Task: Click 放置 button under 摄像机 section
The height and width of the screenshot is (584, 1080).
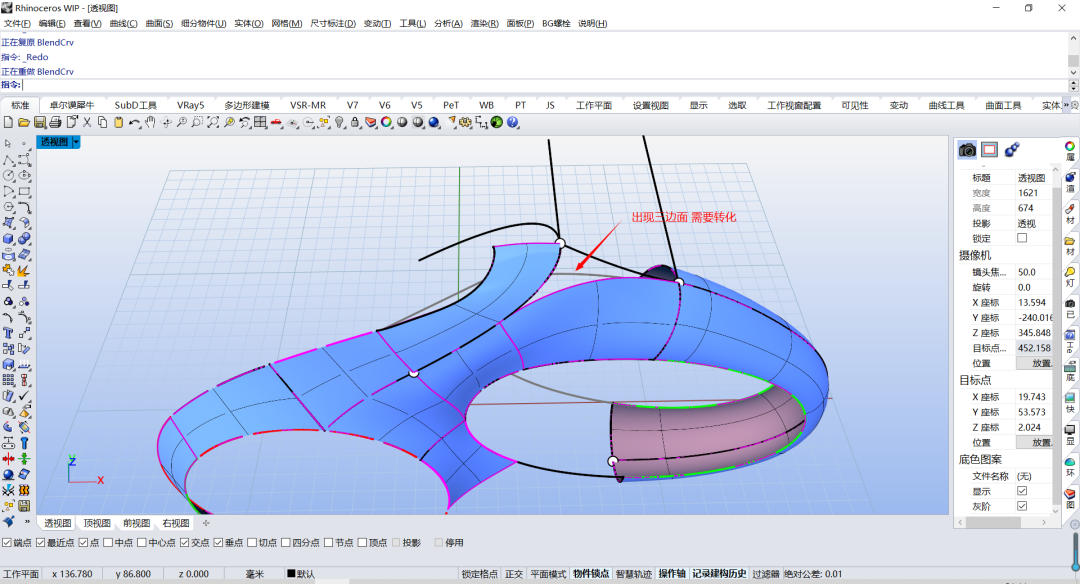Action: pos(1040,363)
